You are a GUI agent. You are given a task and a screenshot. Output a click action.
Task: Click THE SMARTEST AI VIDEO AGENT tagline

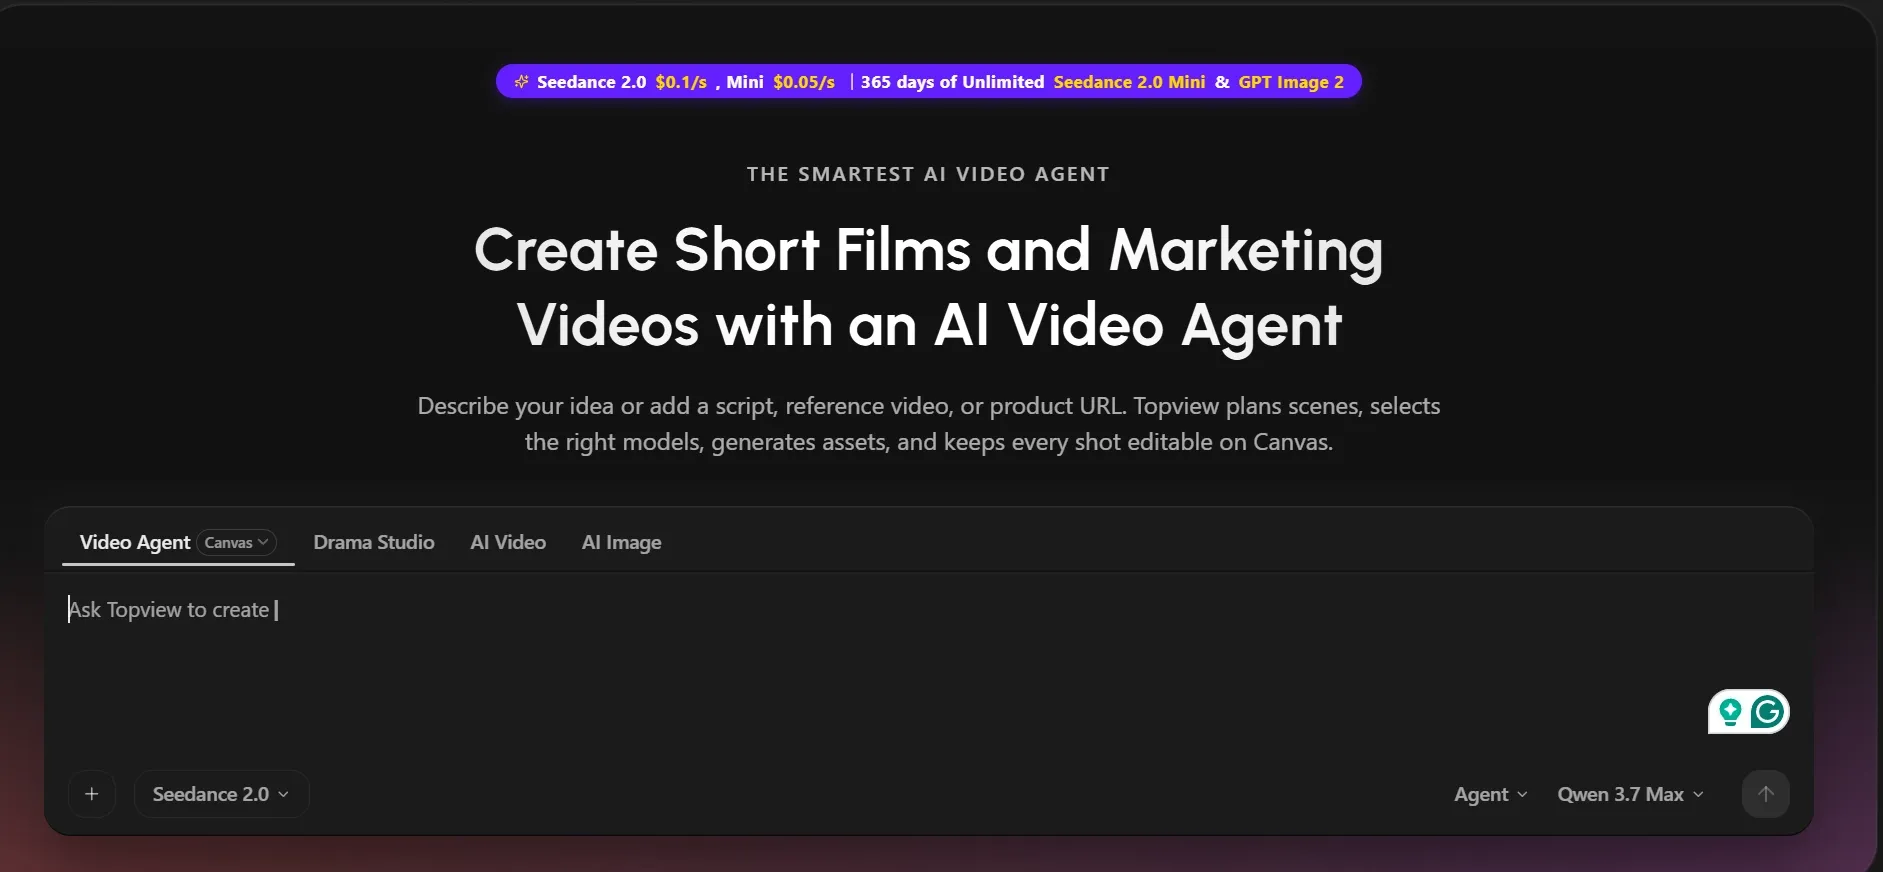click(928, 174)
